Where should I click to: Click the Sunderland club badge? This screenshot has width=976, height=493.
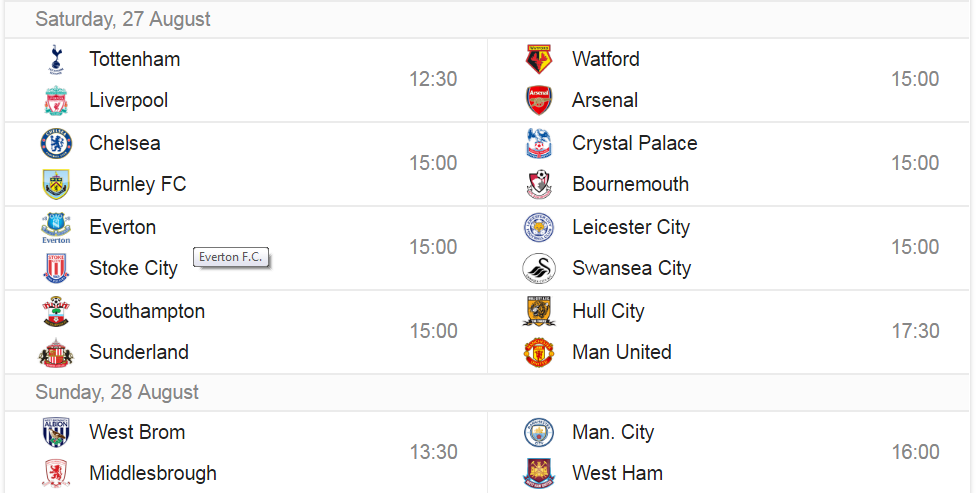pos(56,352)
